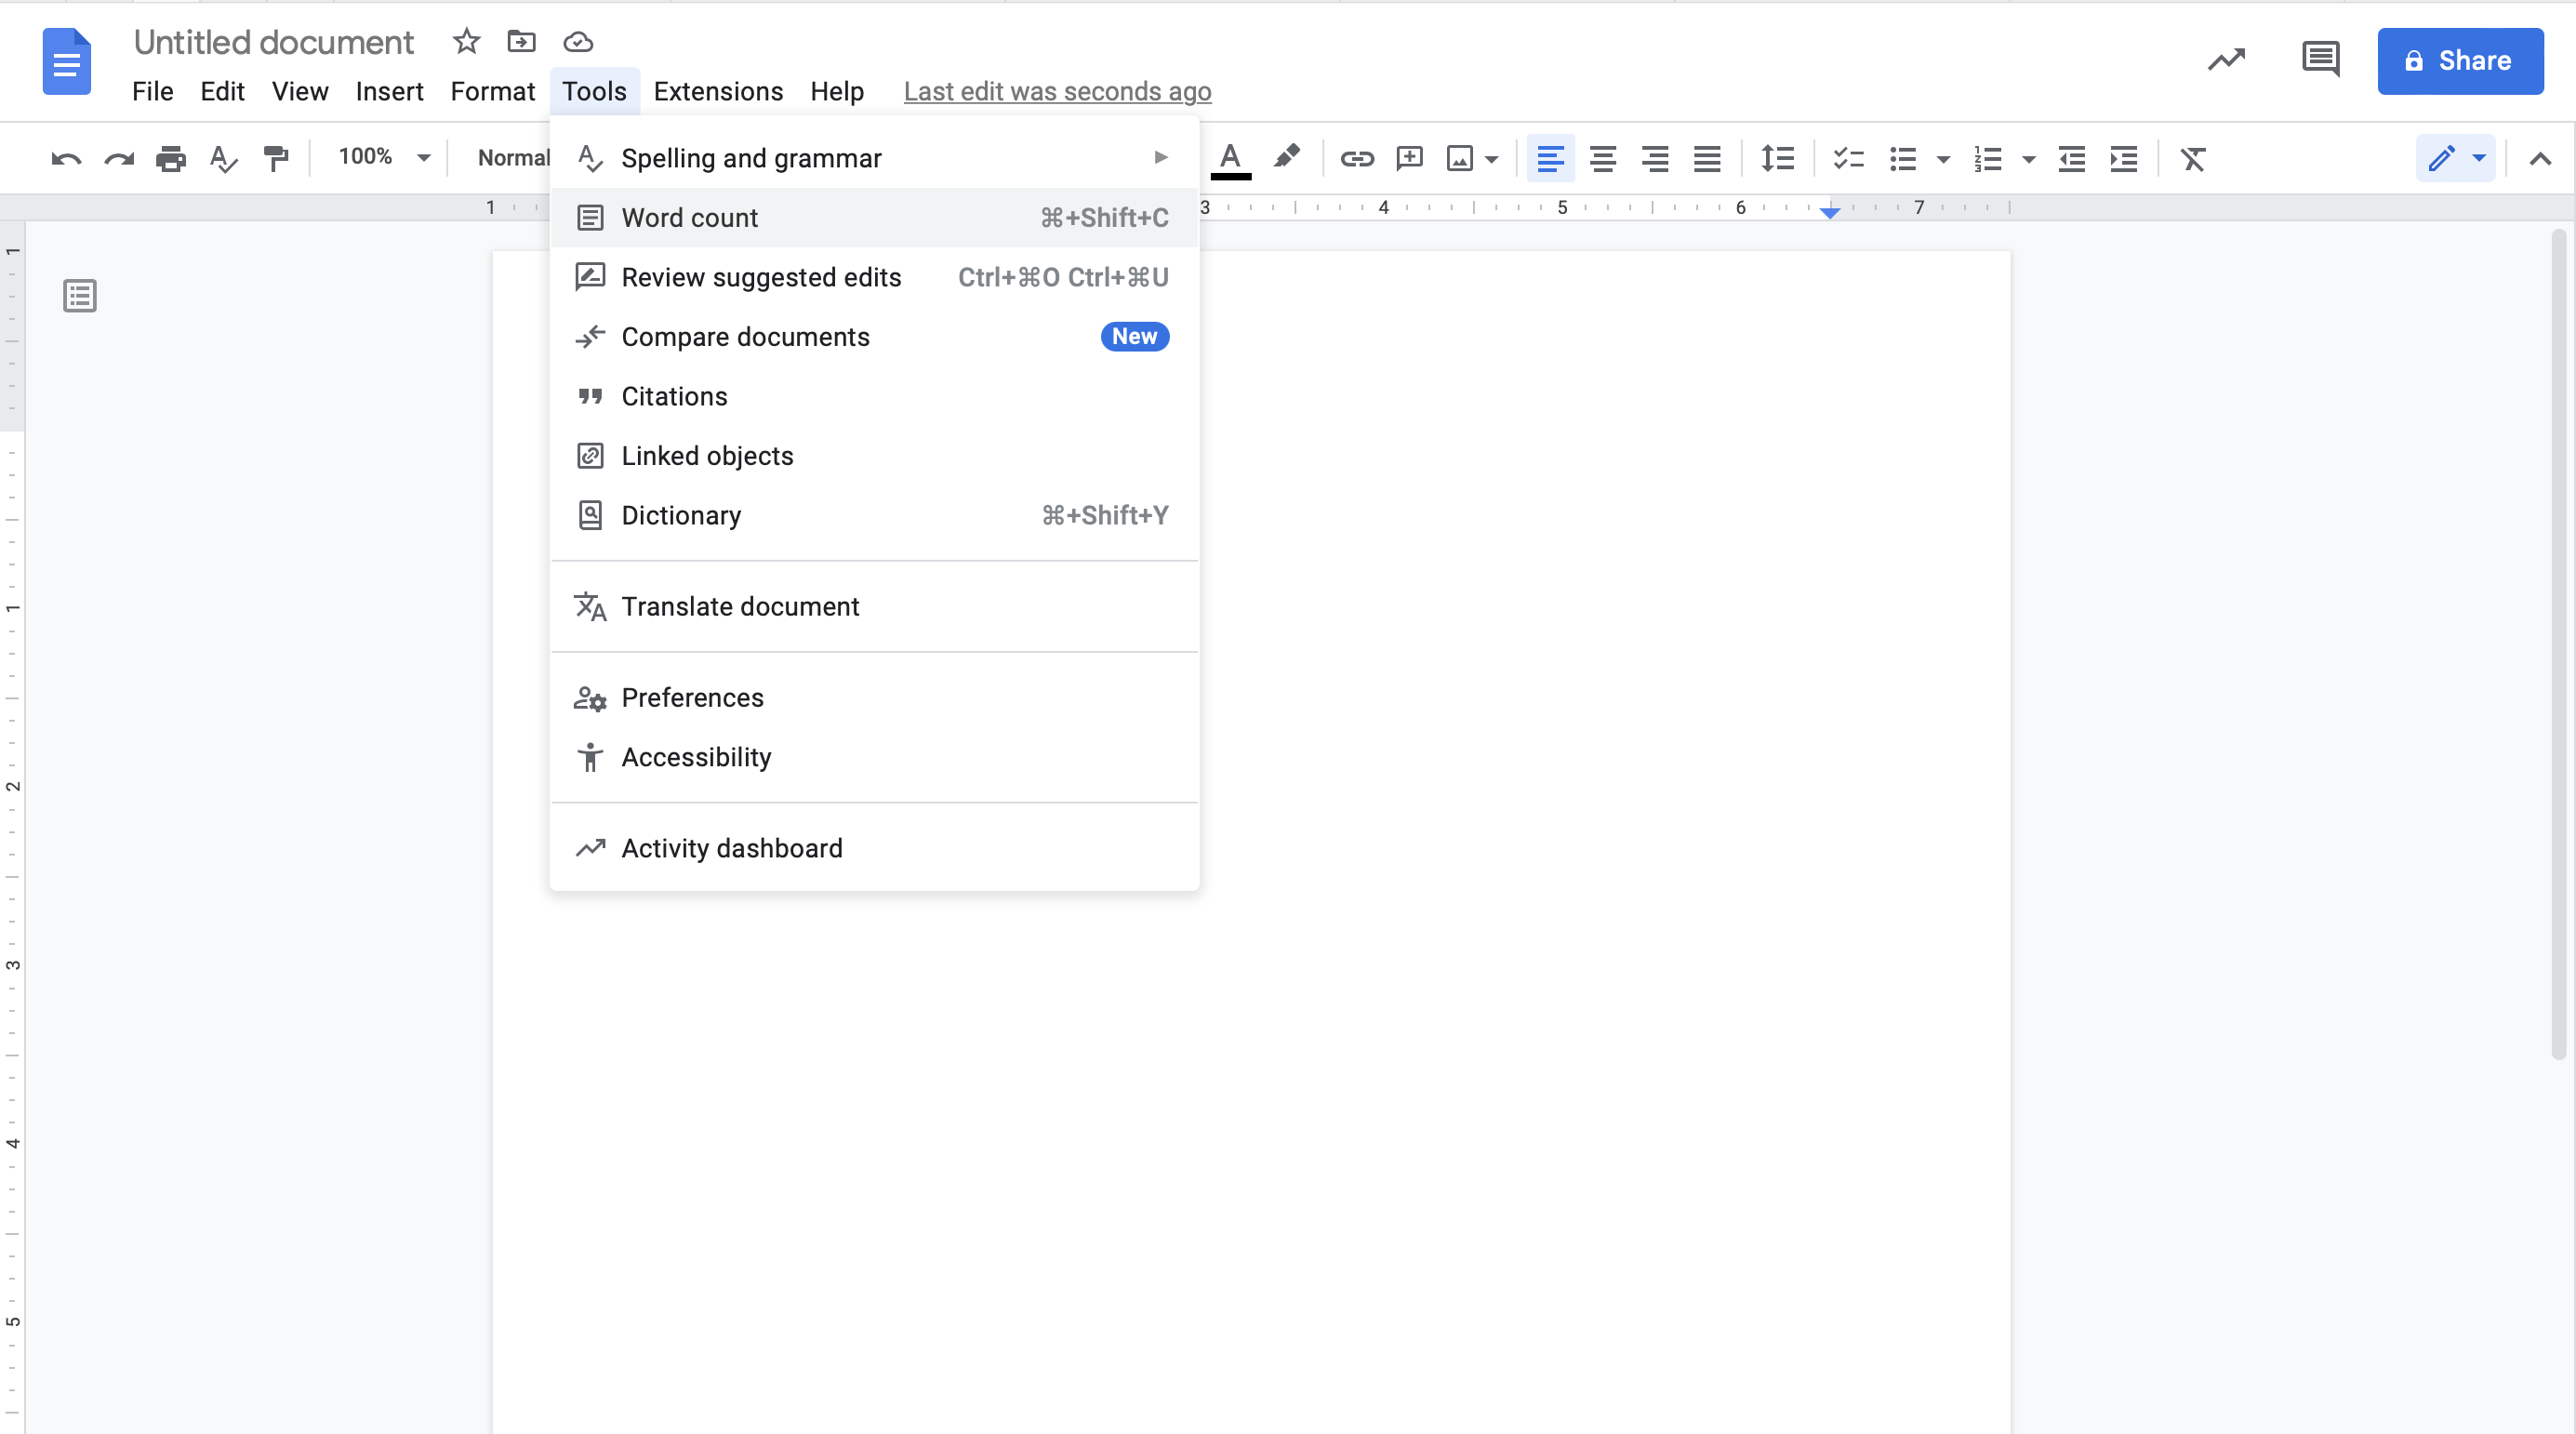
Task: Click the highlight color icon
Action: tap(1285, 159)
